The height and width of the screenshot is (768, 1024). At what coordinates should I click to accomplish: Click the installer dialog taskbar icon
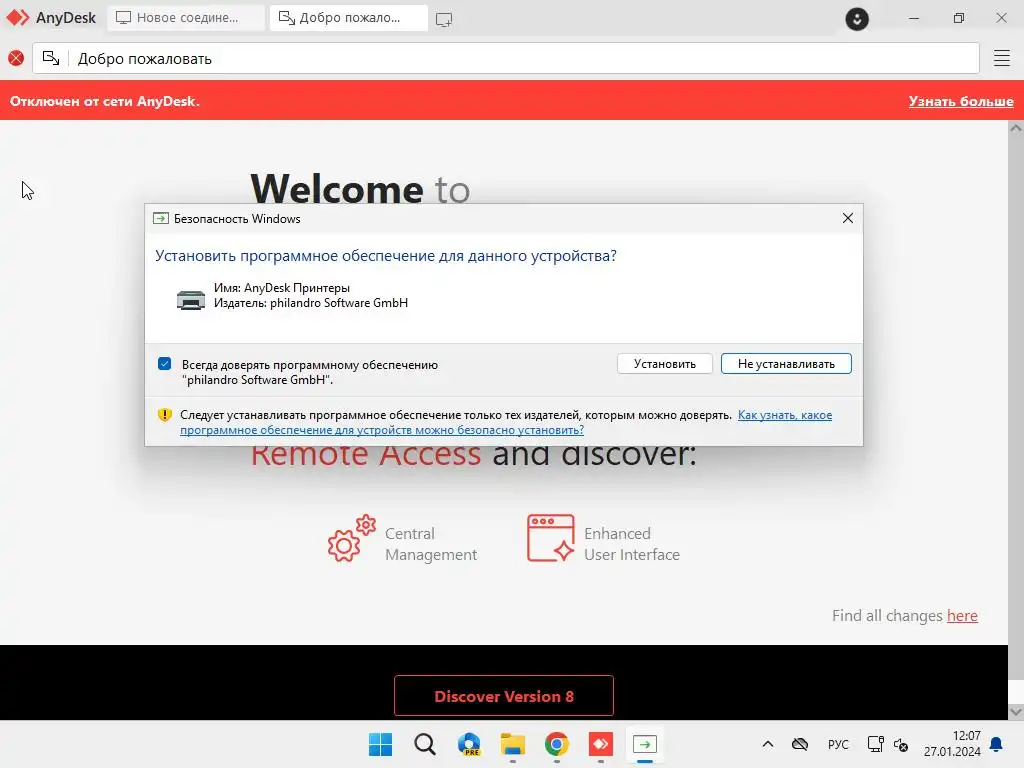pos(645,744)
